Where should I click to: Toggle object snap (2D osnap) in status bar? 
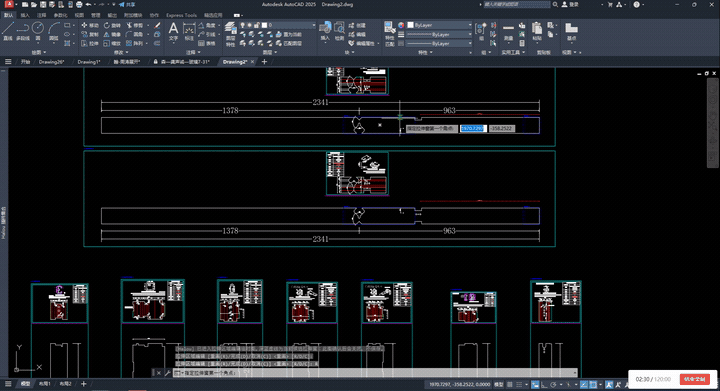pyautogui.click(x=593, y=385)
